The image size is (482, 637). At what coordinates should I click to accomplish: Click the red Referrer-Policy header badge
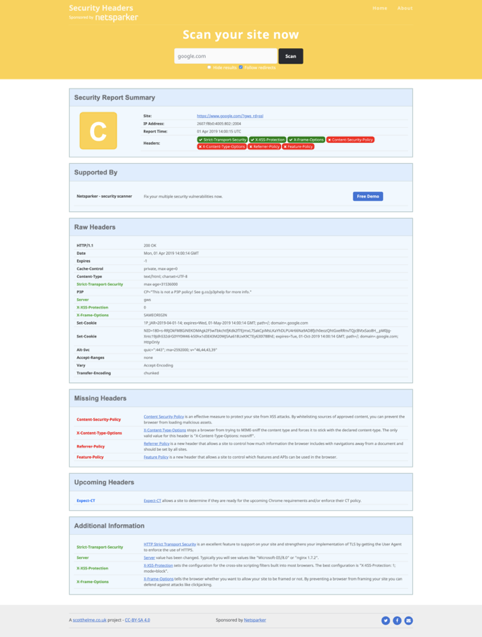click(x=264, y=147)
